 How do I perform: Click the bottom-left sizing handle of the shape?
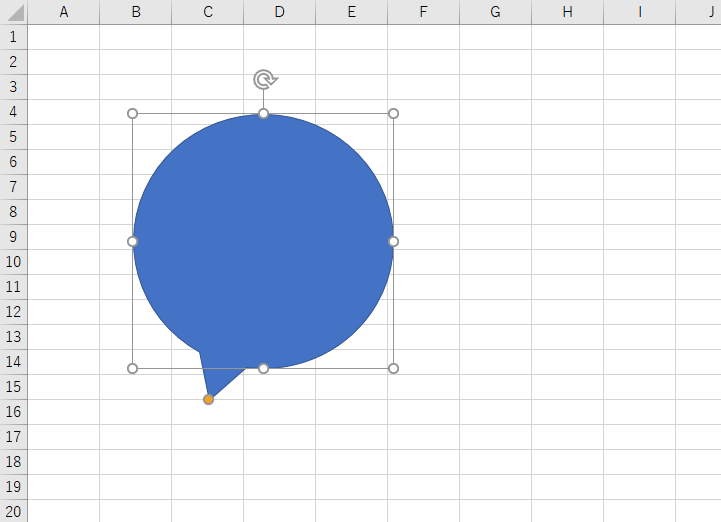132,368
